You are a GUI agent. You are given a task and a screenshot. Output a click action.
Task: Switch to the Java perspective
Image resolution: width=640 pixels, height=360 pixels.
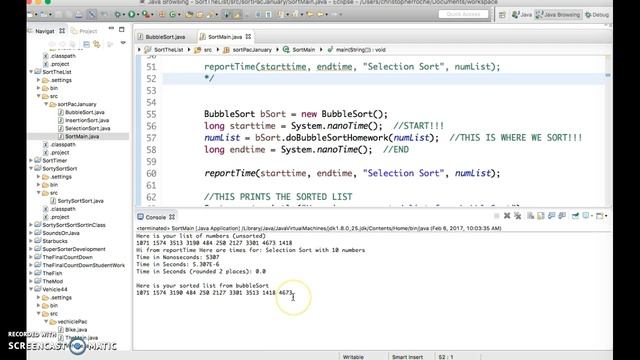point(522,15)
